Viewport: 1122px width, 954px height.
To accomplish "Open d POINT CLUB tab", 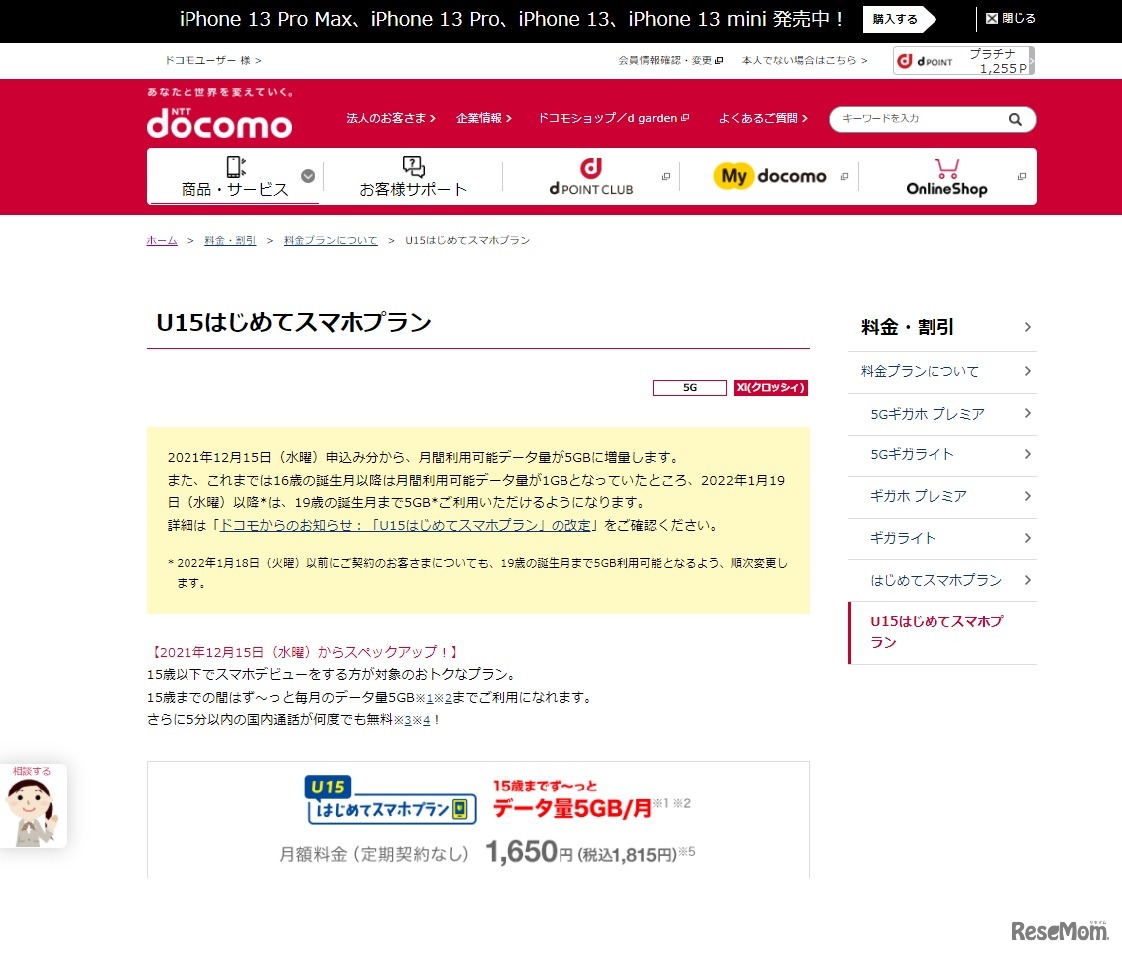I will 591,177.
